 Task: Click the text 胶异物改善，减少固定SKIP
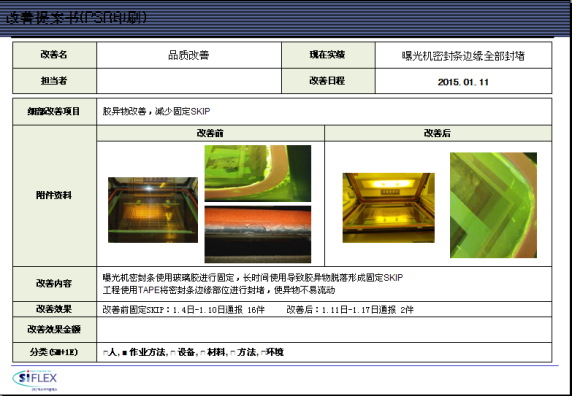point(156,111)
